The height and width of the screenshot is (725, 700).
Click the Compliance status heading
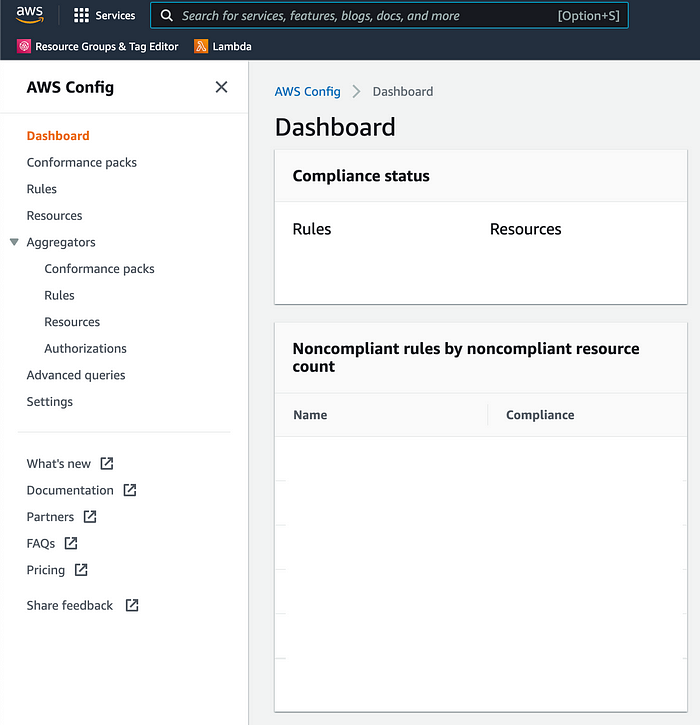click(361, 176)
